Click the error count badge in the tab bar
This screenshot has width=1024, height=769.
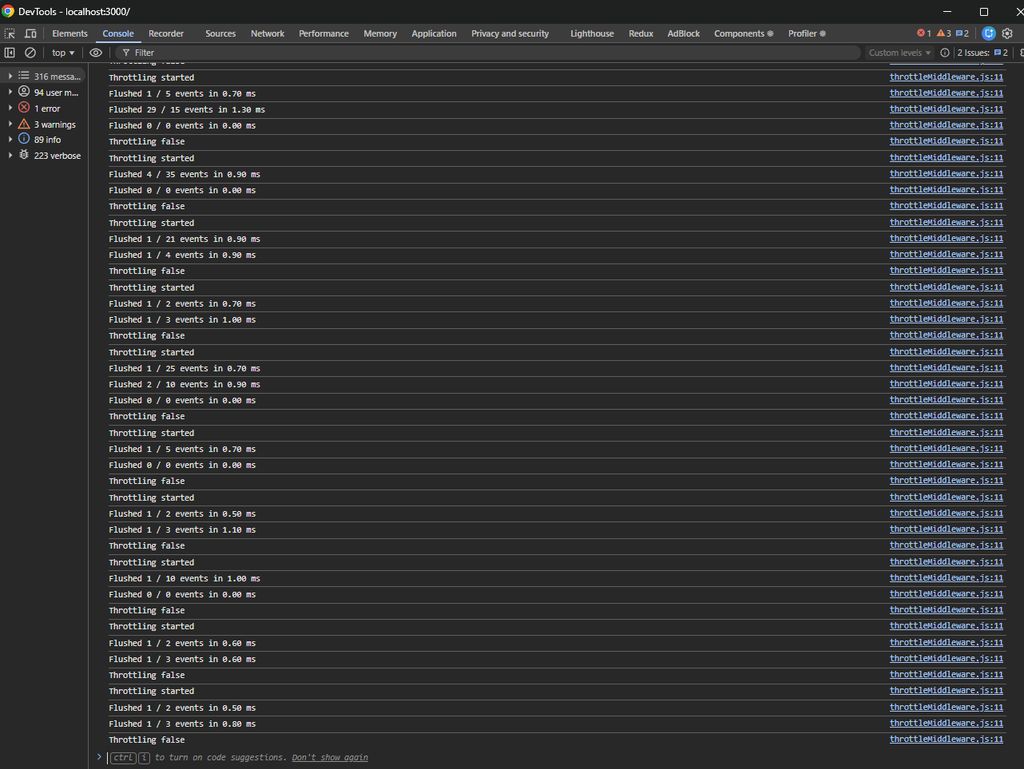(924, 33)
